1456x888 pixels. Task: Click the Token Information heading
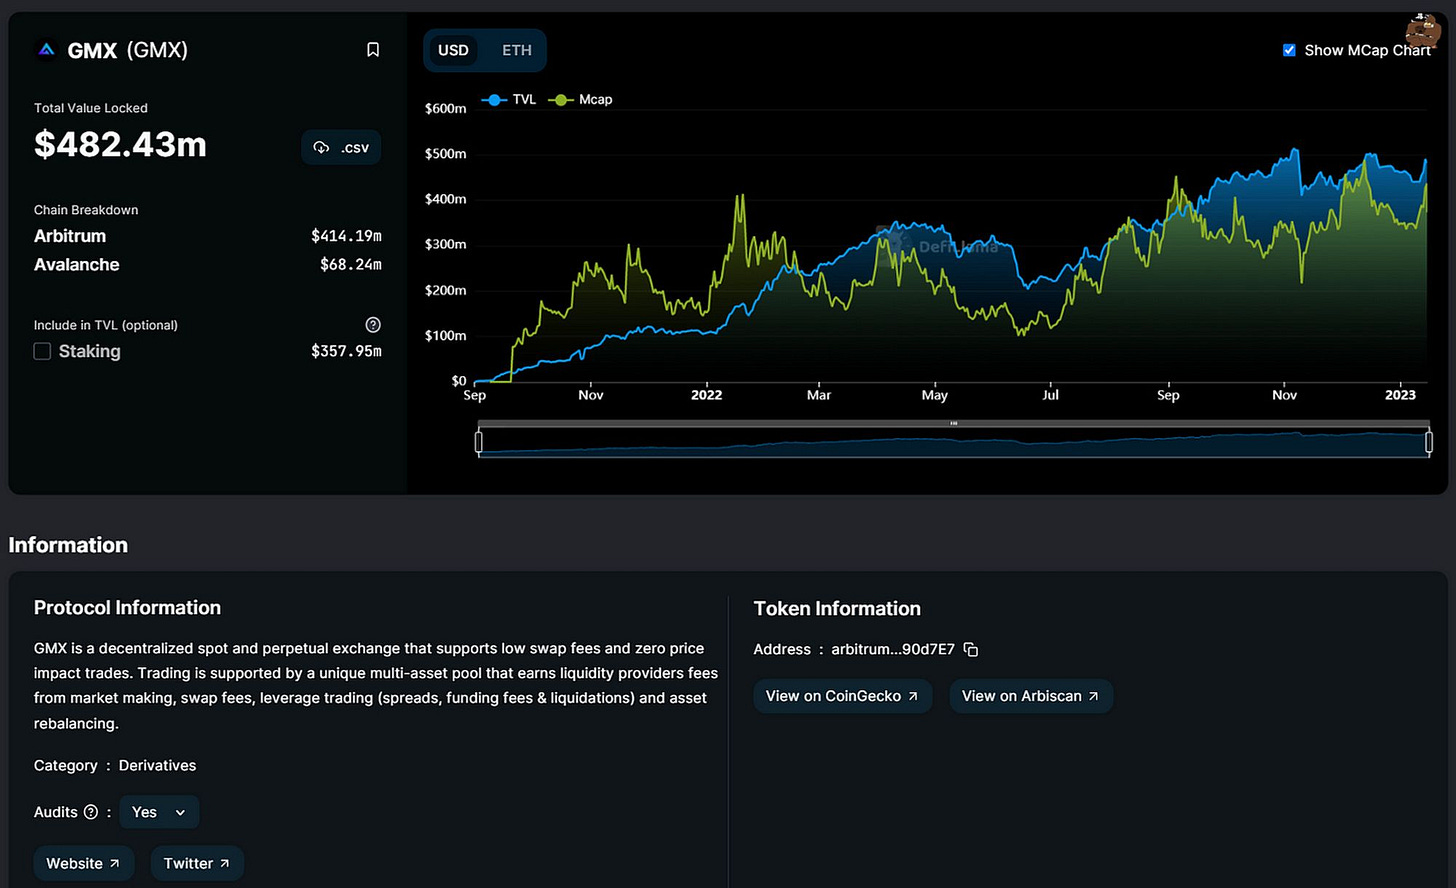[837, 609]
